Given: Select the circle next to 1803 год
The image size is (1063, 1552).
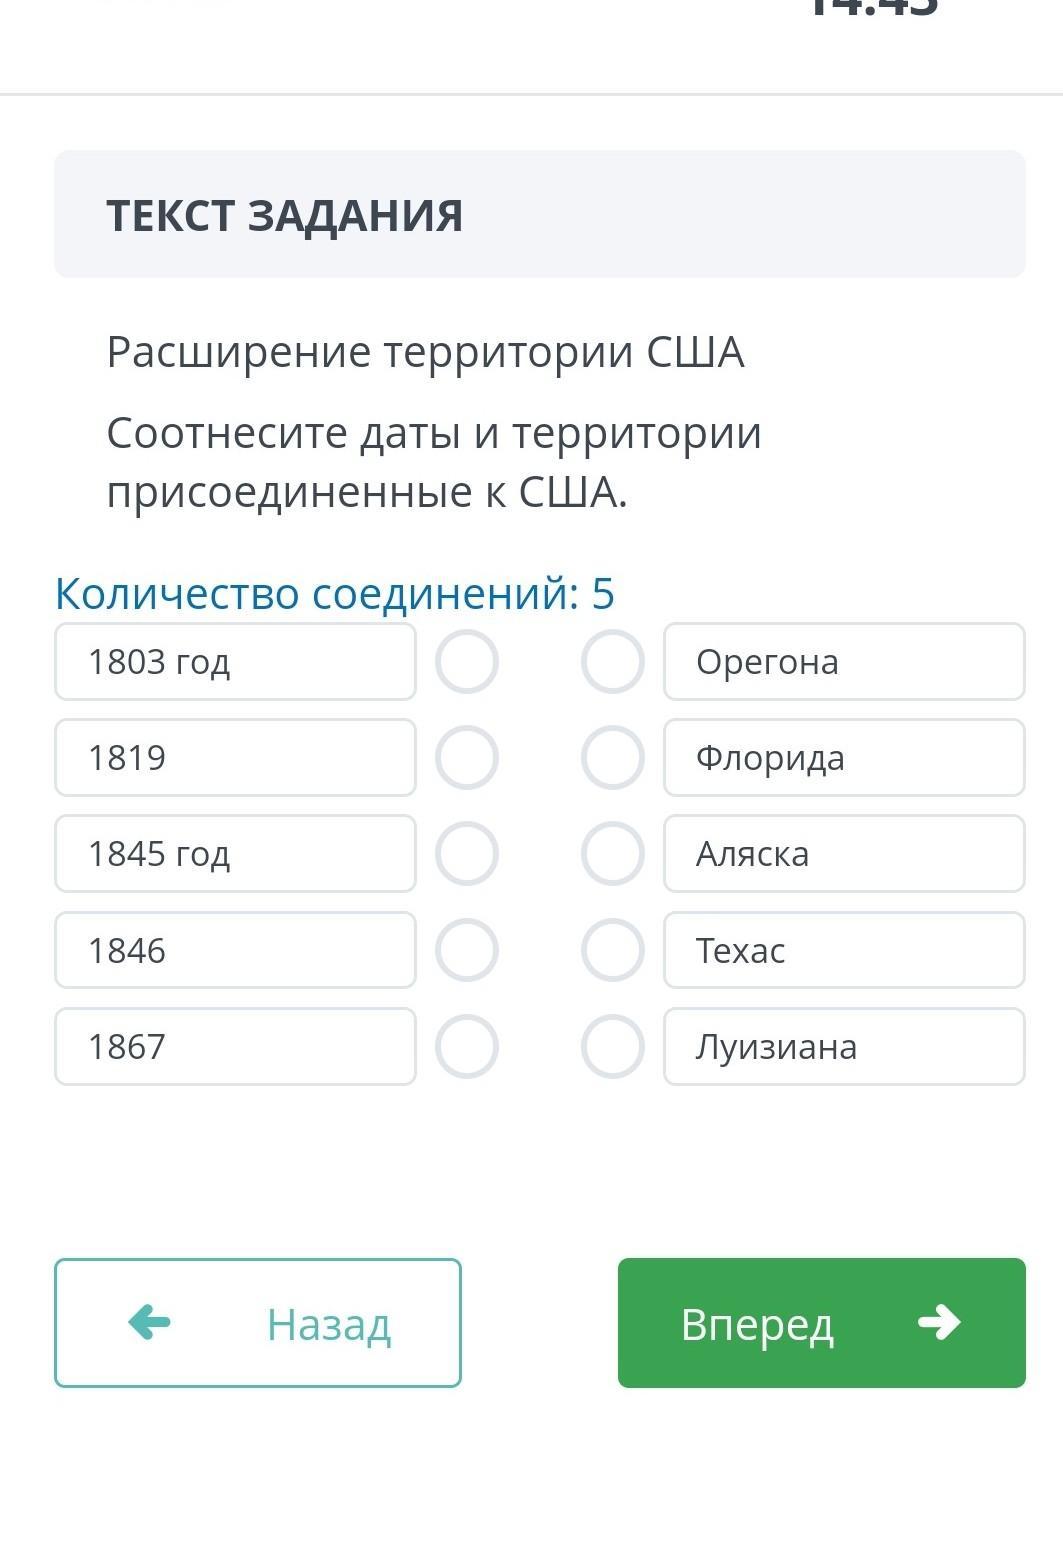Looking at the screenshot, I should 466,661.
